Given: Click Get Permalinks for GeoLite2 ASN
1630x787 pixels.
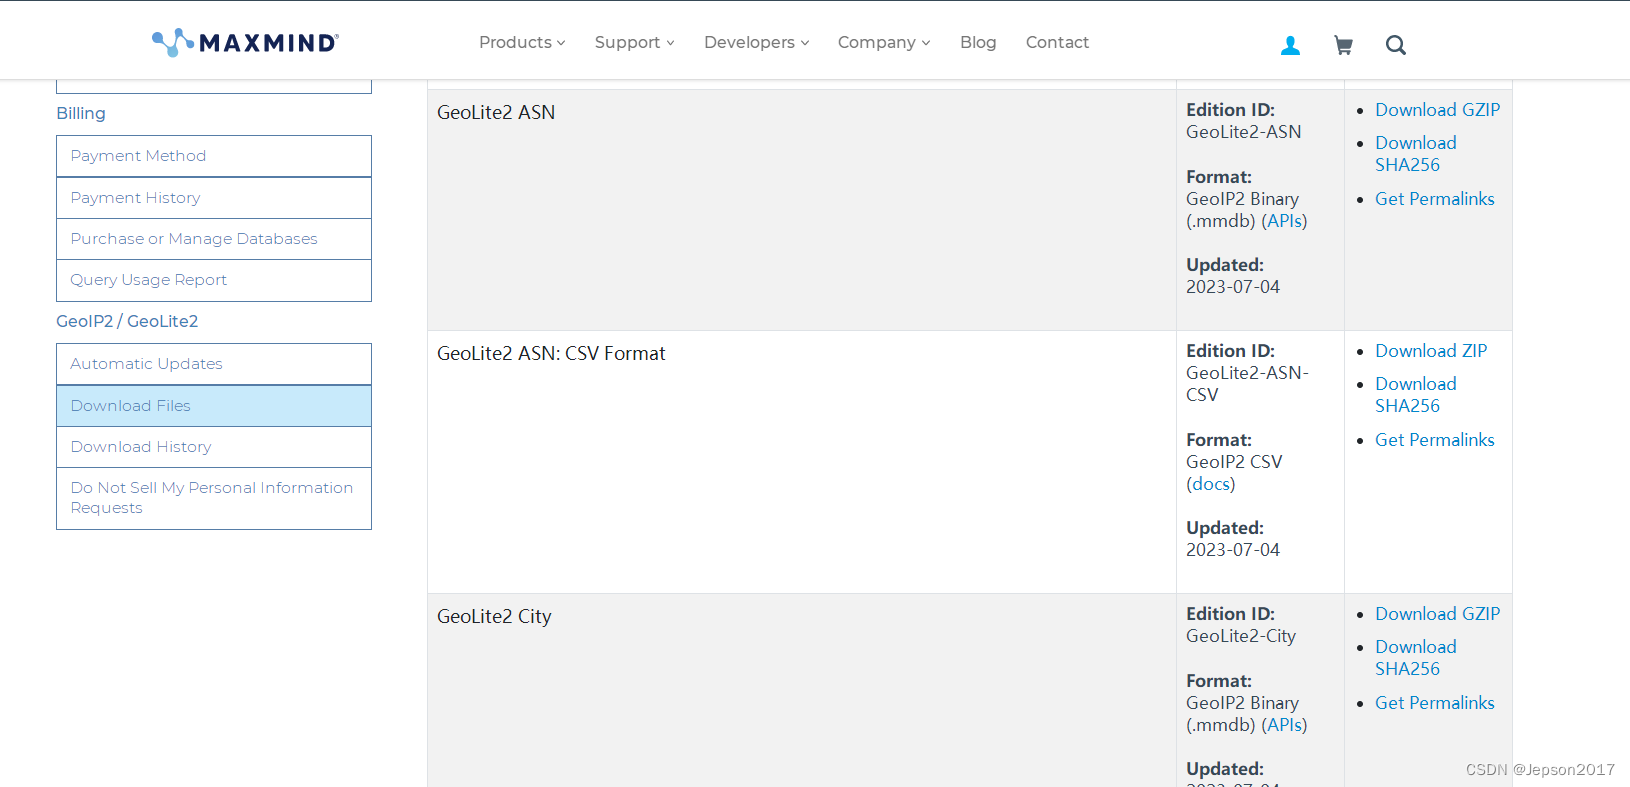Looking at the screenshot, I should tap(1434, 199).
